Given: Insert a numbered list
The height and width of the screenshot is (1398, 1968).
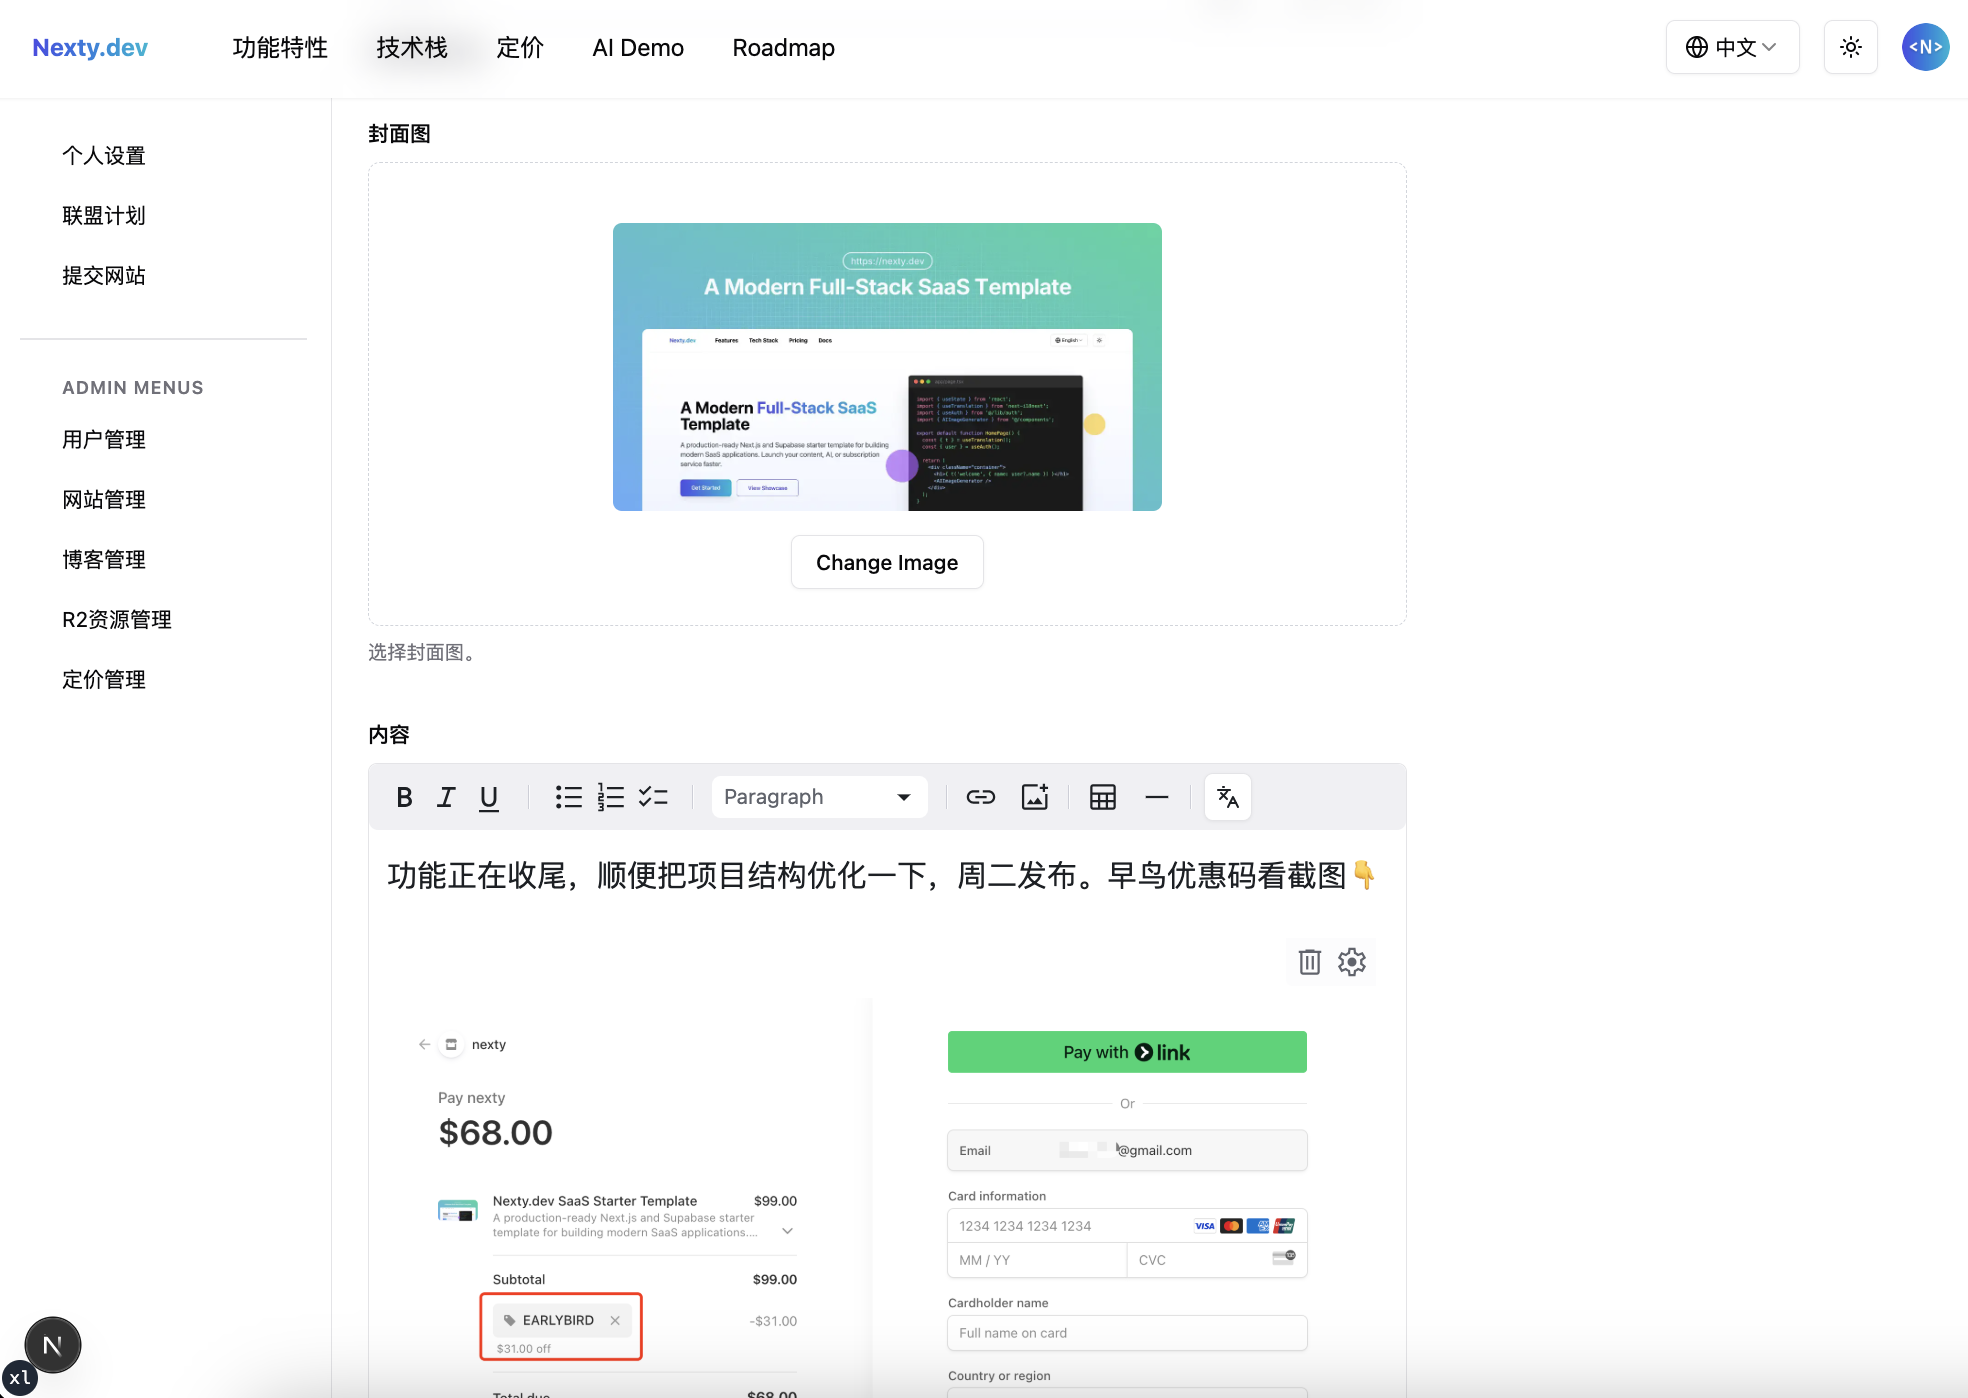Looking at the screenshot, I should pos(610,797).
